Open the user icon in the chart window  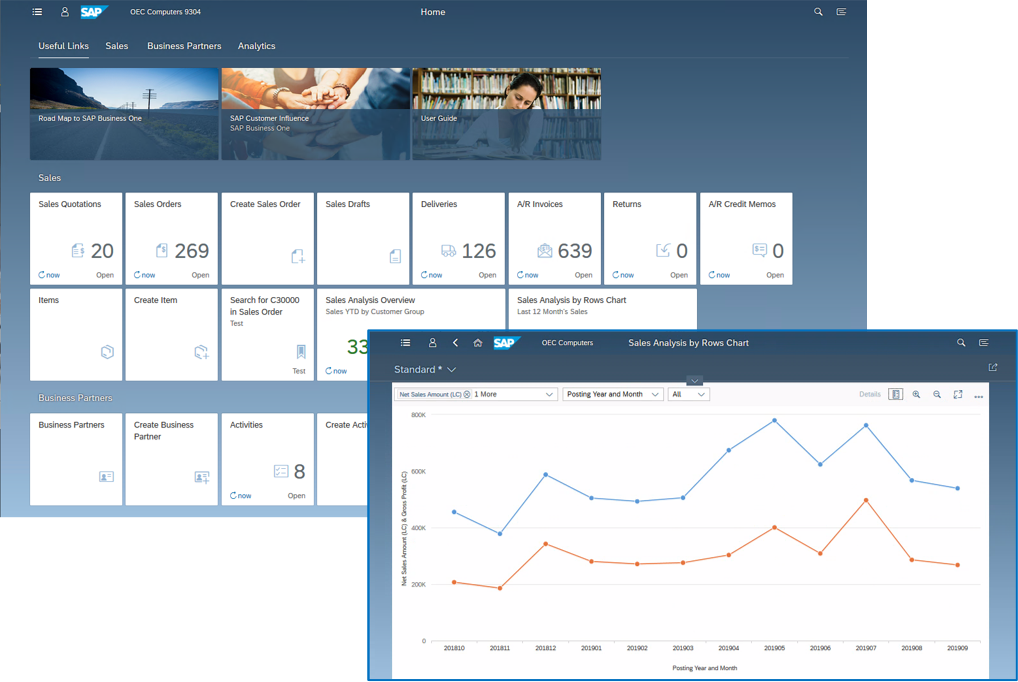[x=432, y=343]
